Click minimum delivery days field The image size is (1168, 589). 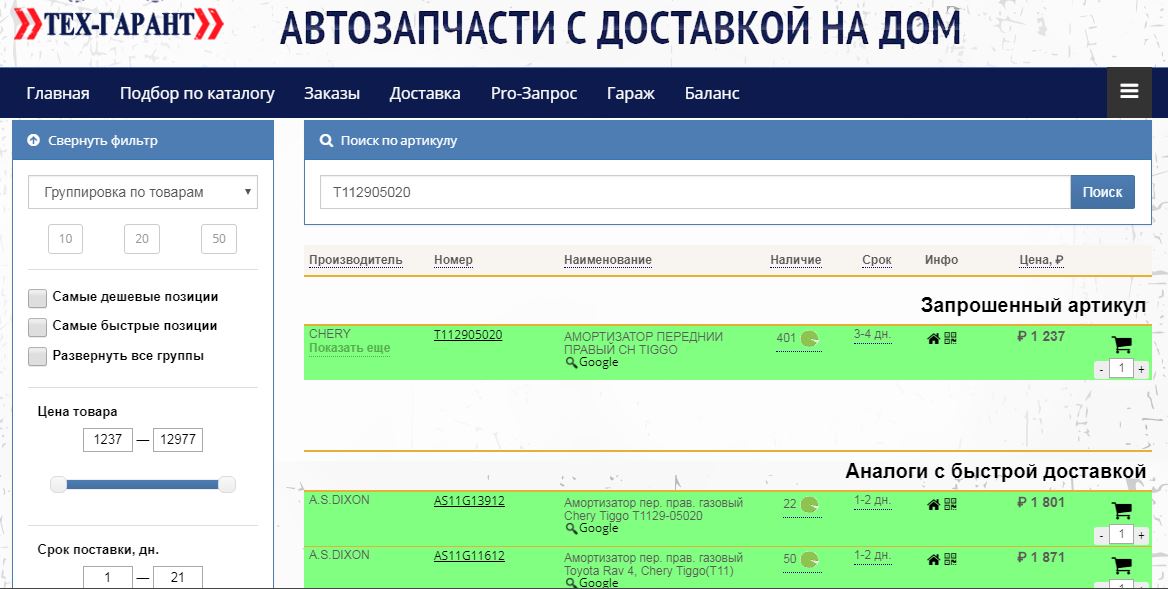(108, 577)
